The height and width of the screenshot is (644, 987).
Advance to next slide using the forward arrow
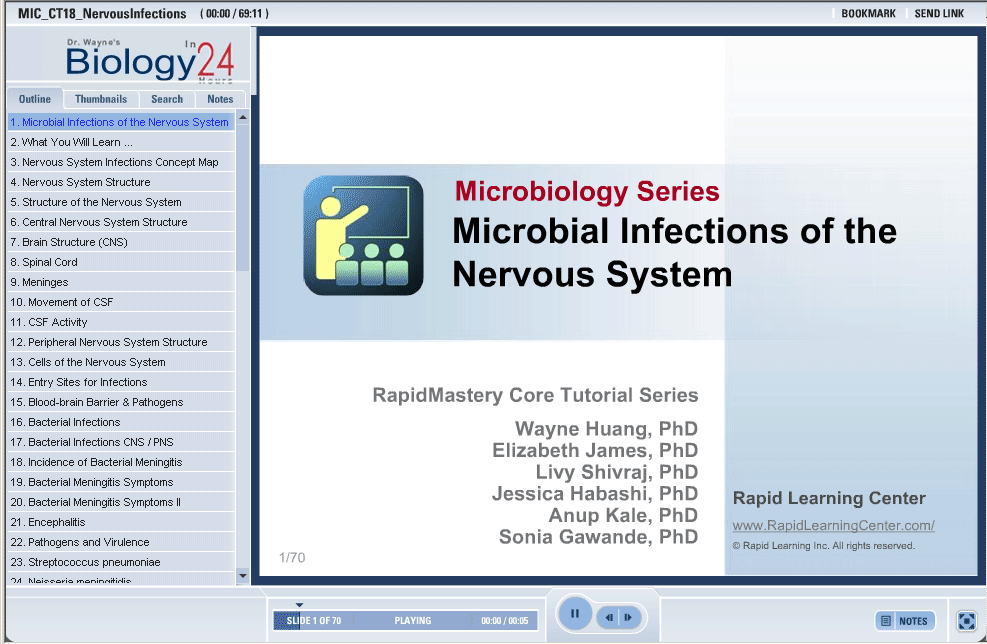(x=628, y=618)
